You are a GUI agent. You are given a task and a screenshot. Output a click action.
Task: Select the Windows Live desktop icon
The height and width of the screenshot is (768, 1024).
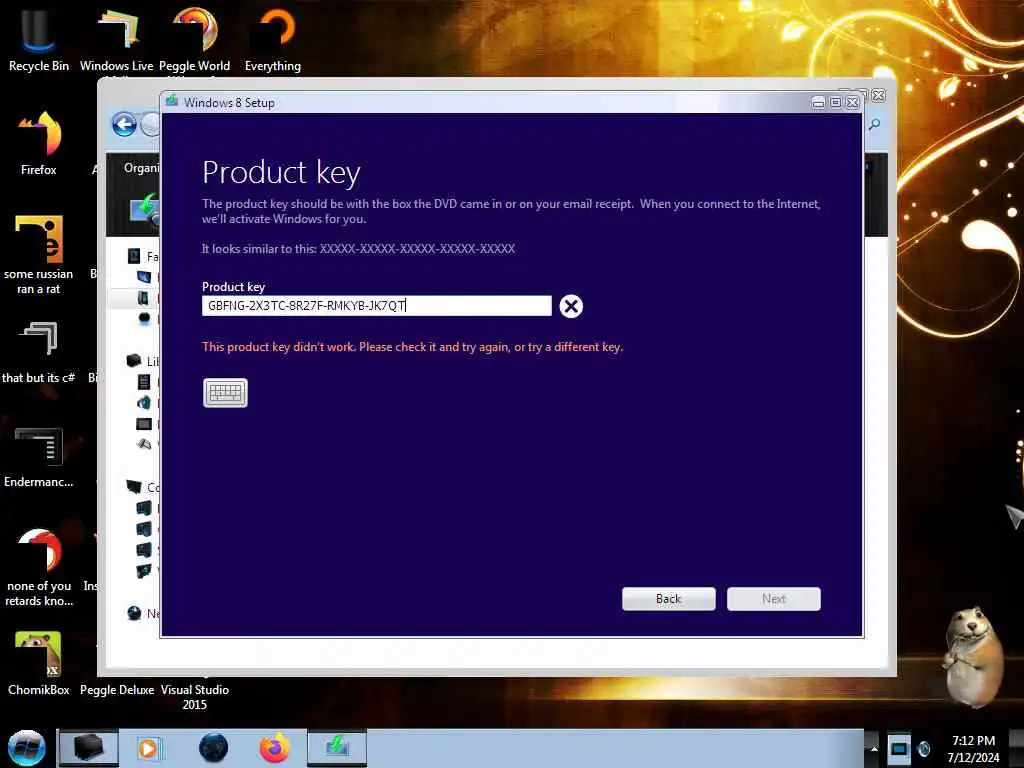(117, 40)
